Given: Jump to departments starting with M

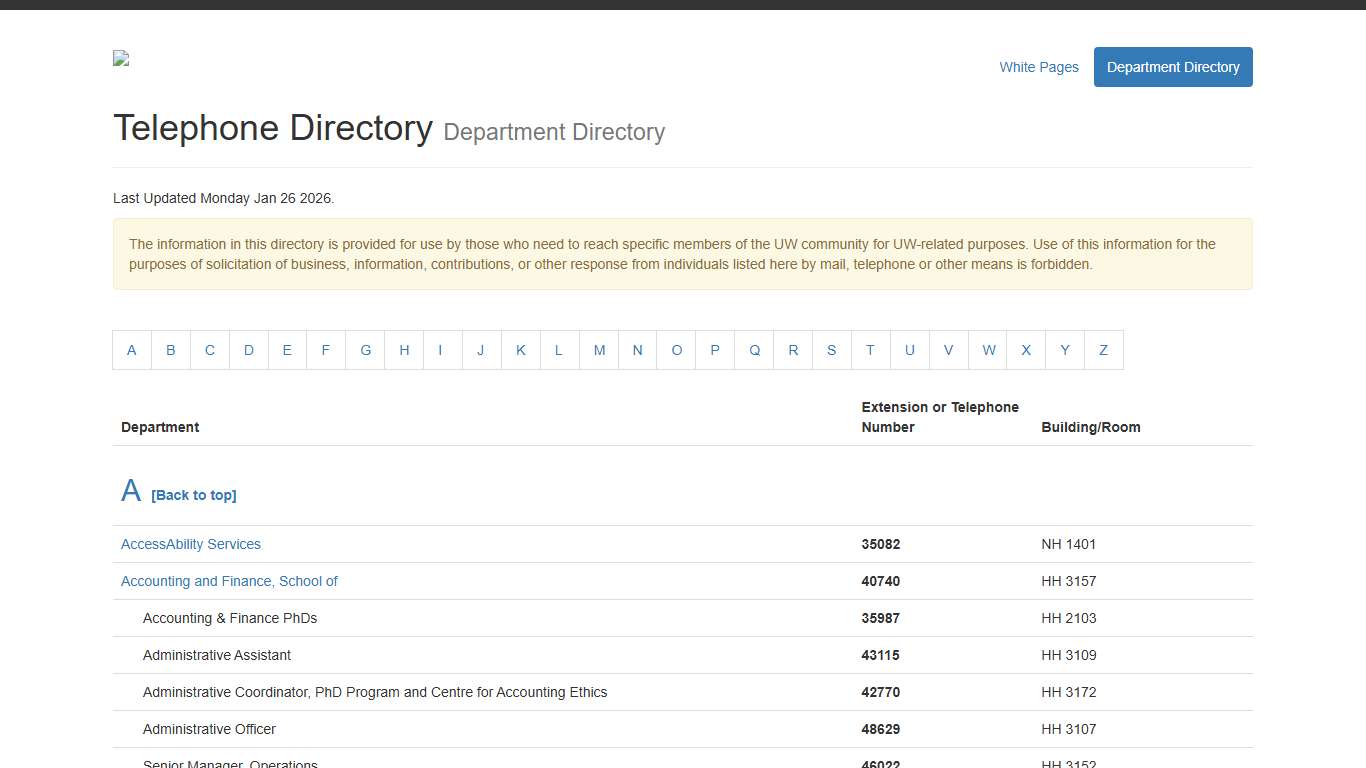Looking at the screenshot, I should pyautogui.click(x=599, y=350).
